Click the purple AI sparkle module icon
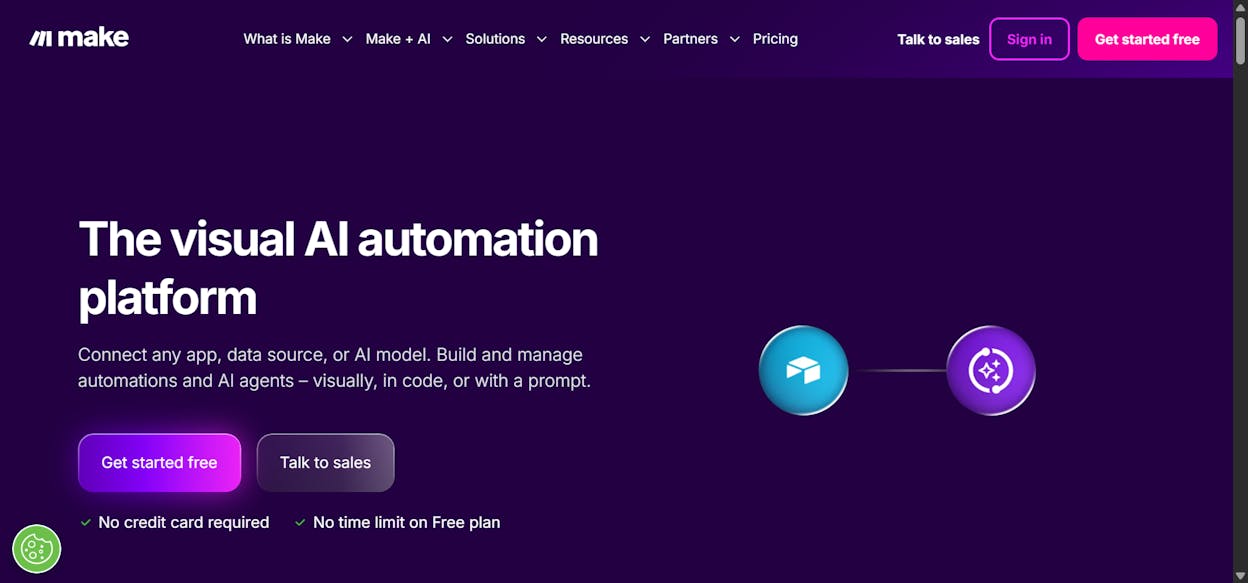 tap(991, 371)
